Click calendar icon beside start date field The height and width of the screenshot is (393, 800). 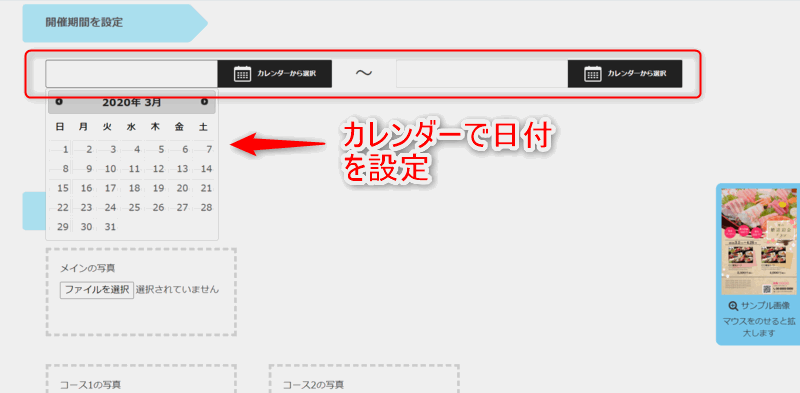click(242, 74)
